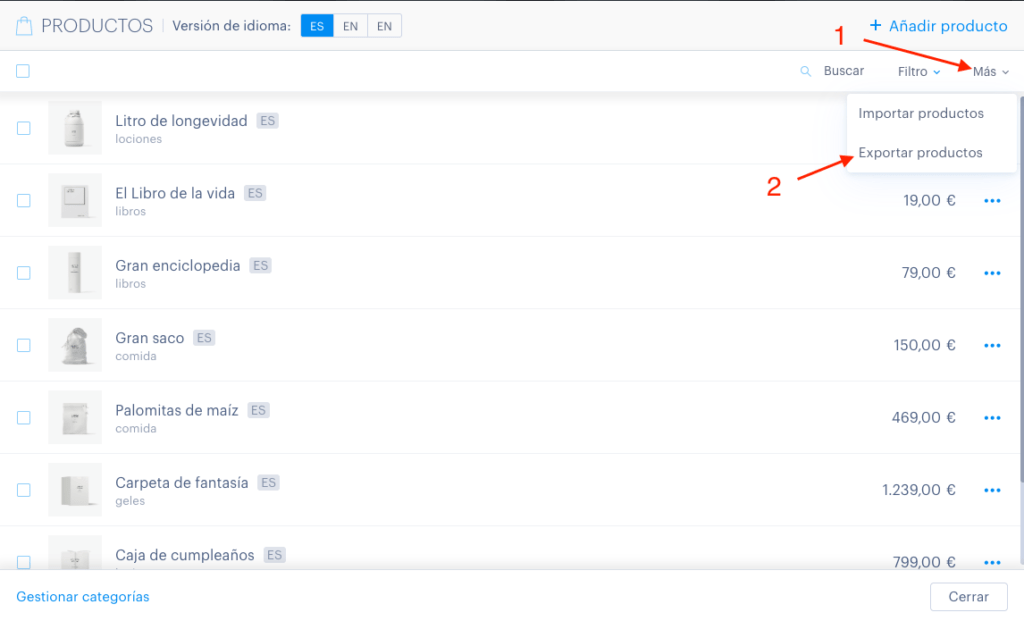Open the El Libro de la vida name
Image resolution: width=1024 pixels, height=621 pixels.
tap(175, 193)
